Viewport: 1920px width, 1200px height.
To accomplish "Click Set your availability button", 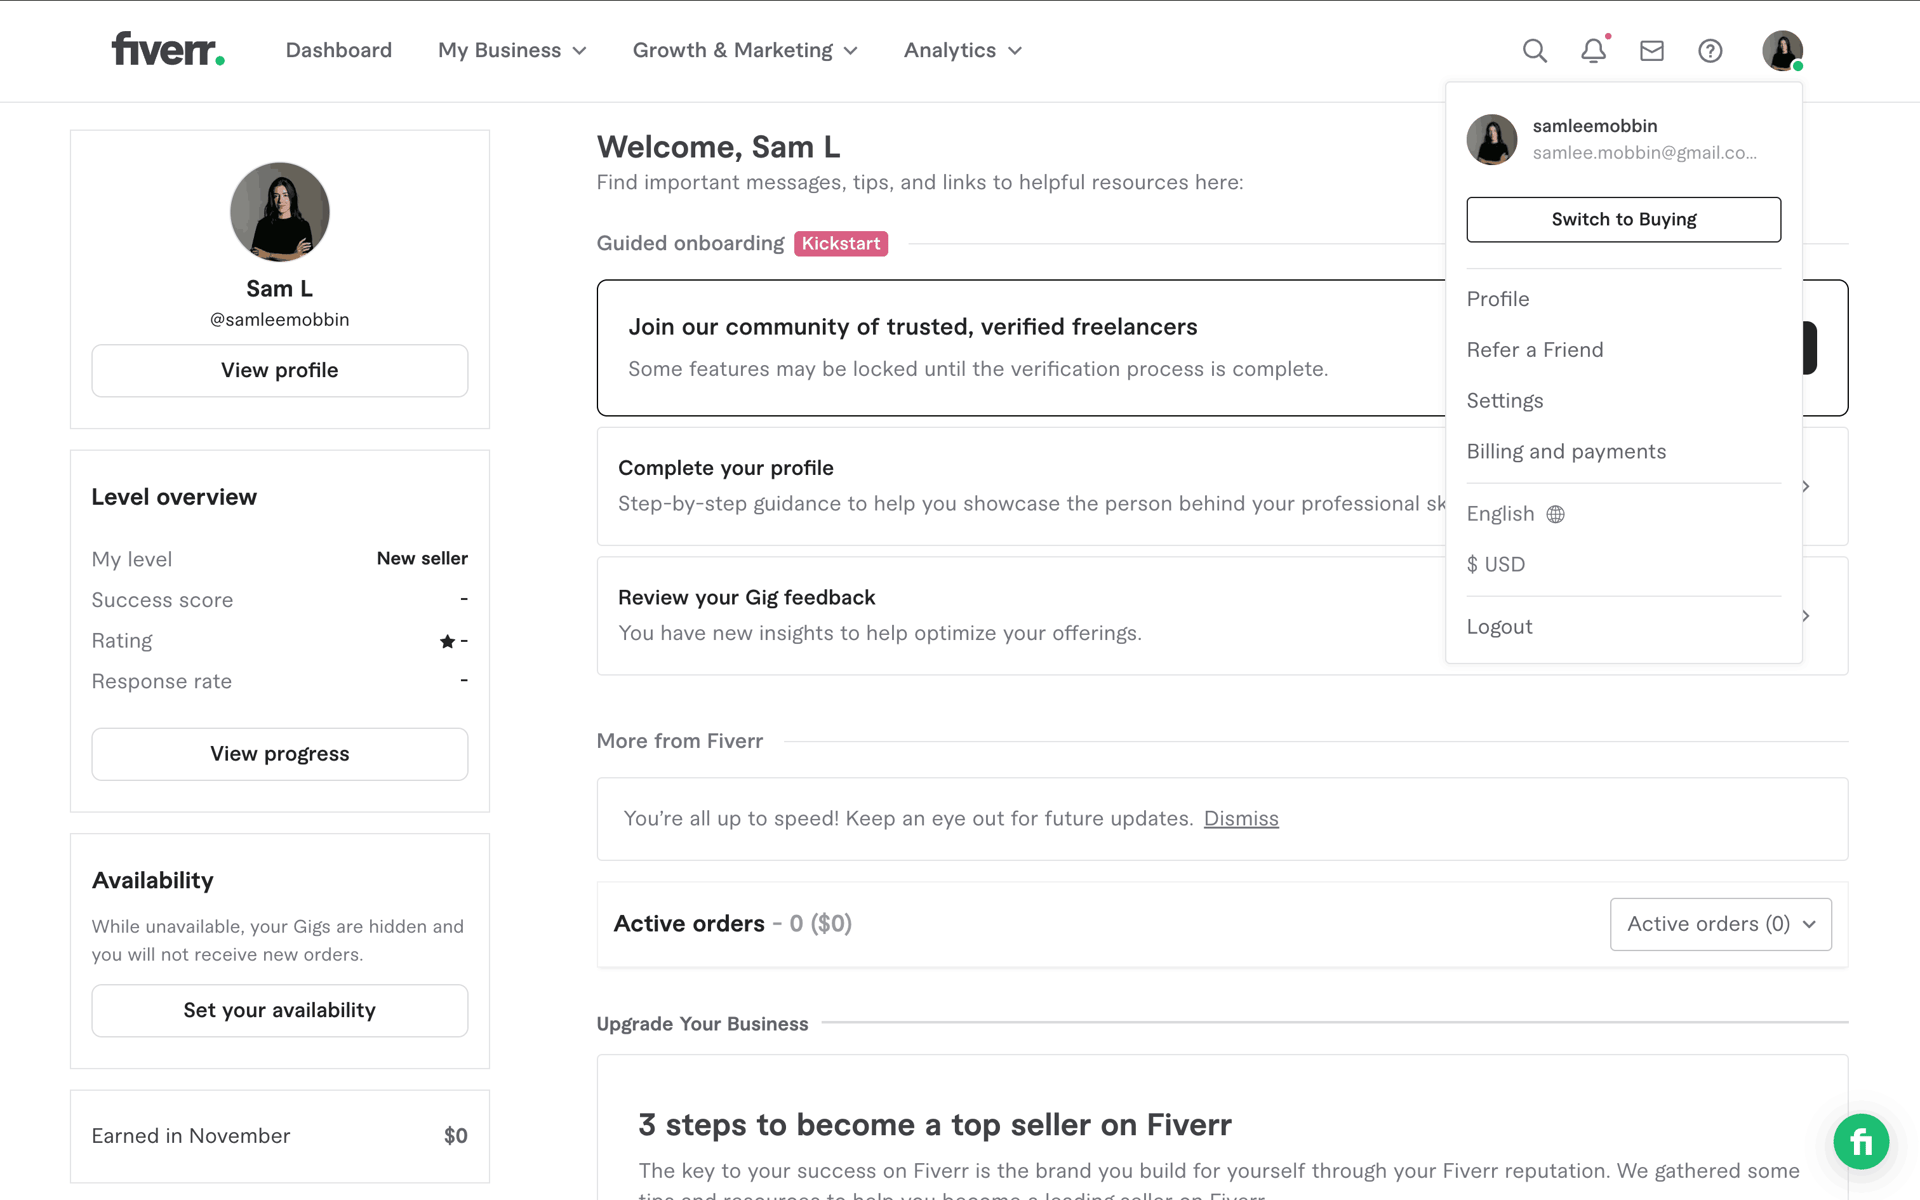I will point(280,1010).
